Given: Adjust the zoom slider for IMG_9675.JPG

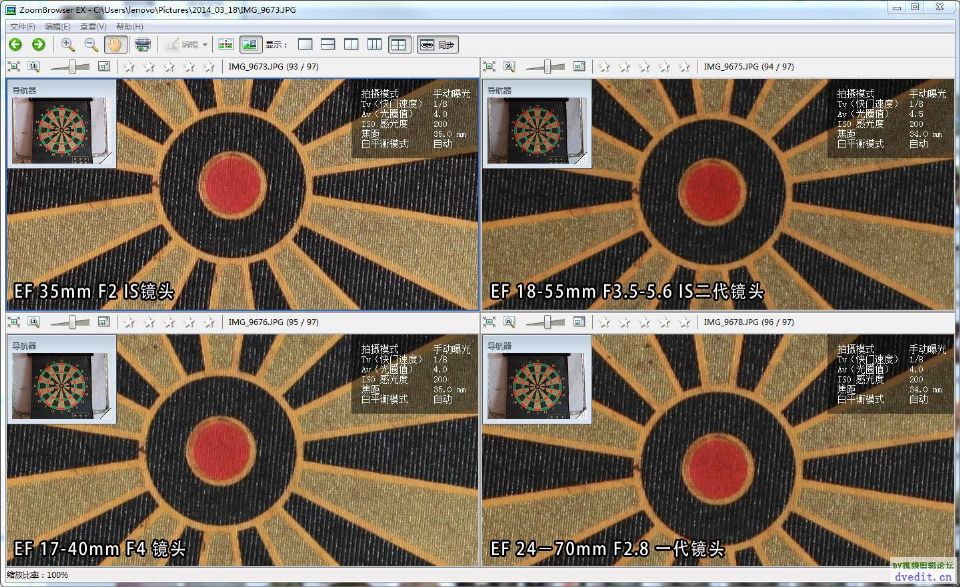Looking at the screenshot, I should [546, 67].
